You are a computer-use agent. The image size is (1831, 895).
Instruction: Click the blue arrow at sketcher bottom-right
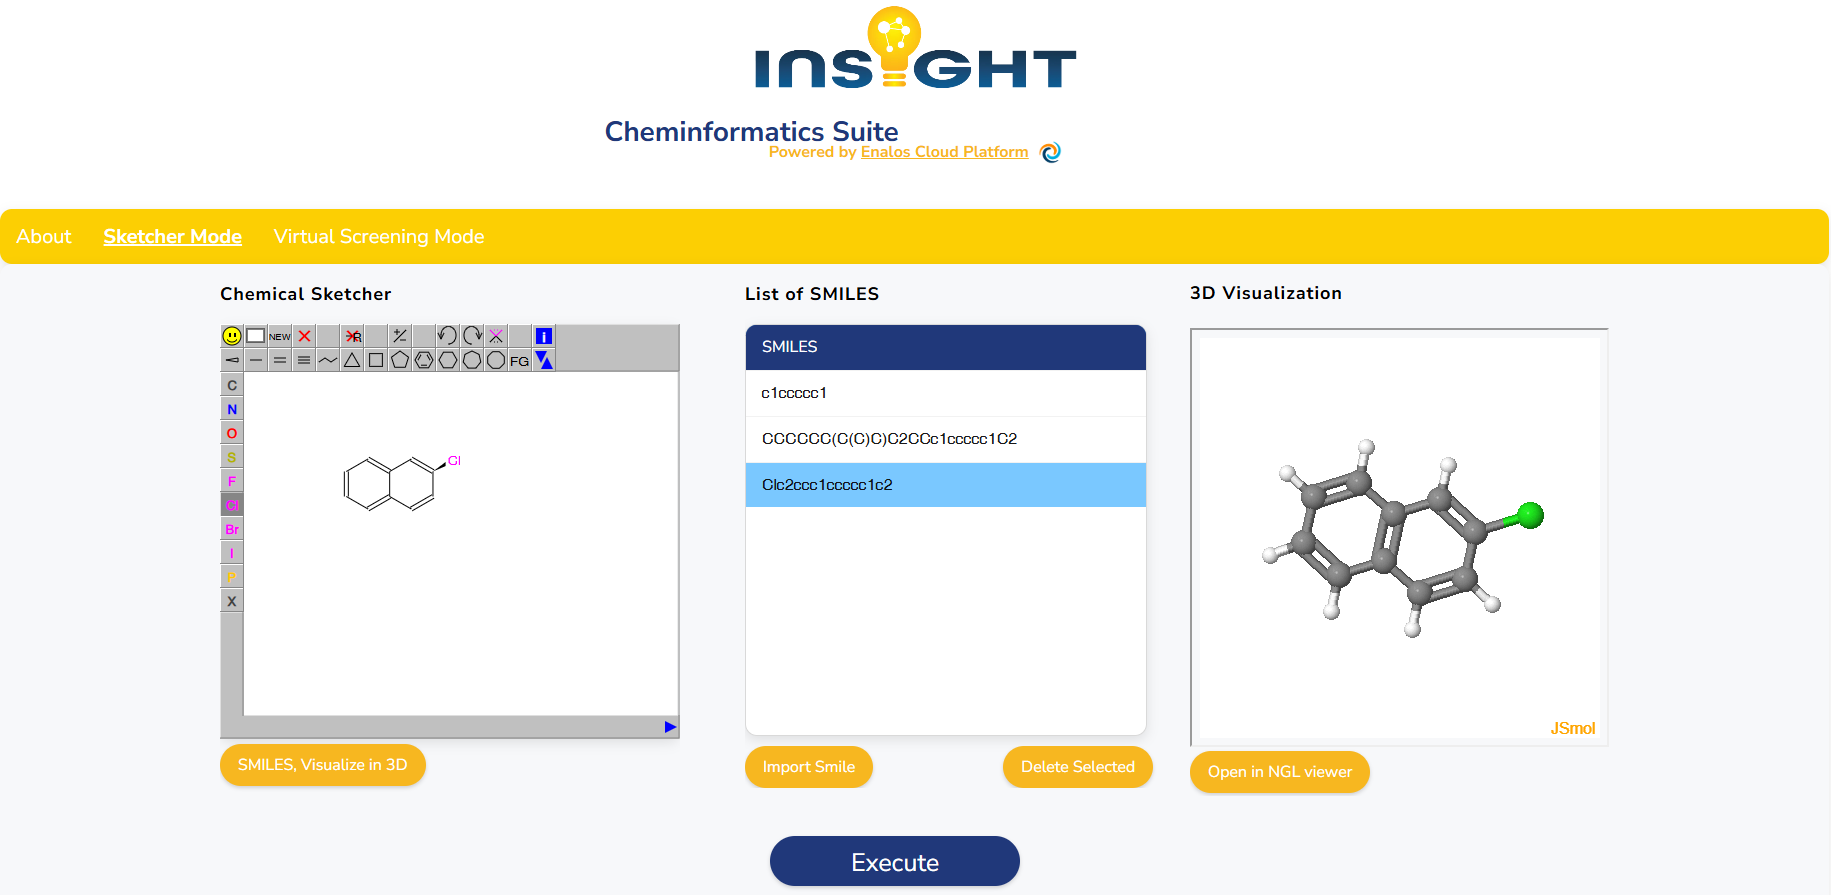[670, 727]
